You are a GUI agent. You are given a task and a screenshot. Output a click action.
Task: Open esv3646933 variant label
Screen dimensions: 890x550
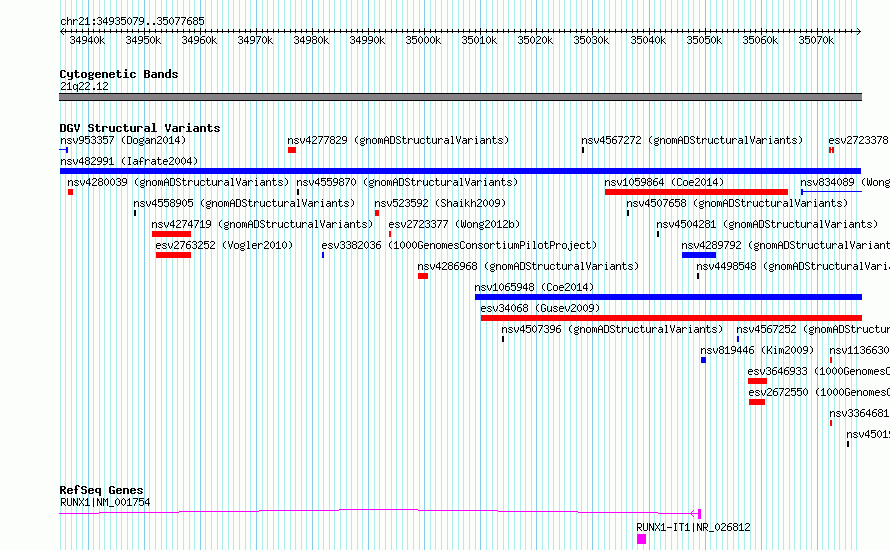tap(818, 371)
